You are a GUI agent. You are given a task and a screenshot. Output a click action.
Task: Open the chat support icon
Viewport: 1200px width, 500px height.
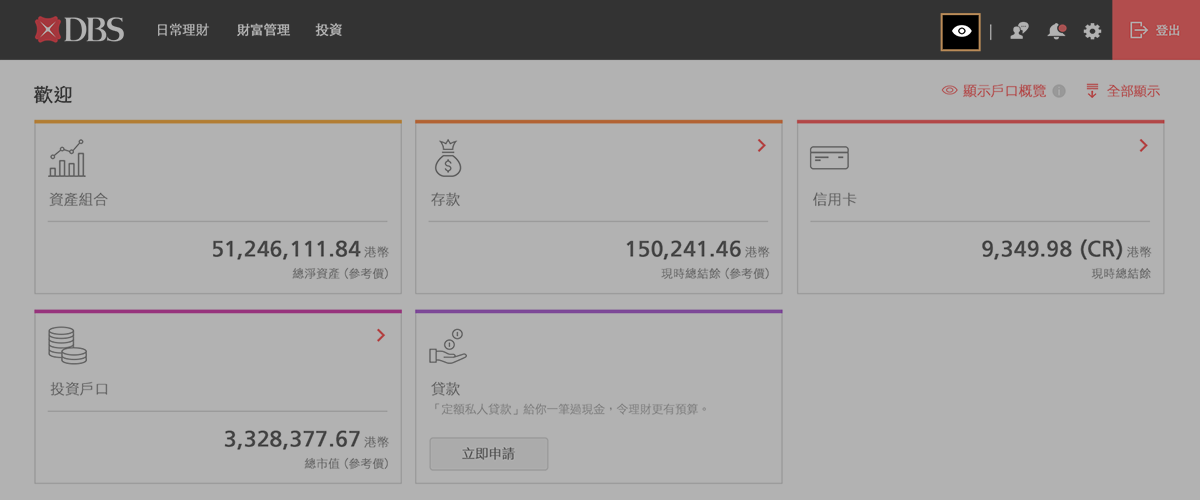point(1019,31)
